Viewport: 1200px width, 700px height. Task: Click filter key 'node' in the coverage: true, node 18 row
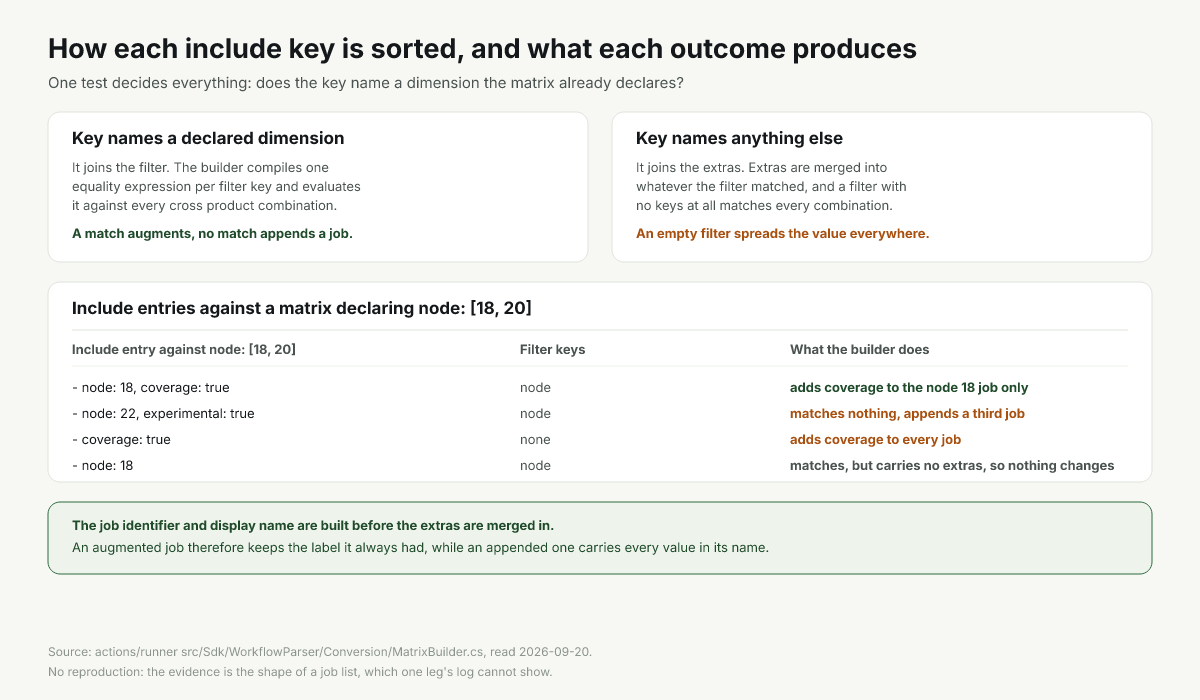pos(535,387)
